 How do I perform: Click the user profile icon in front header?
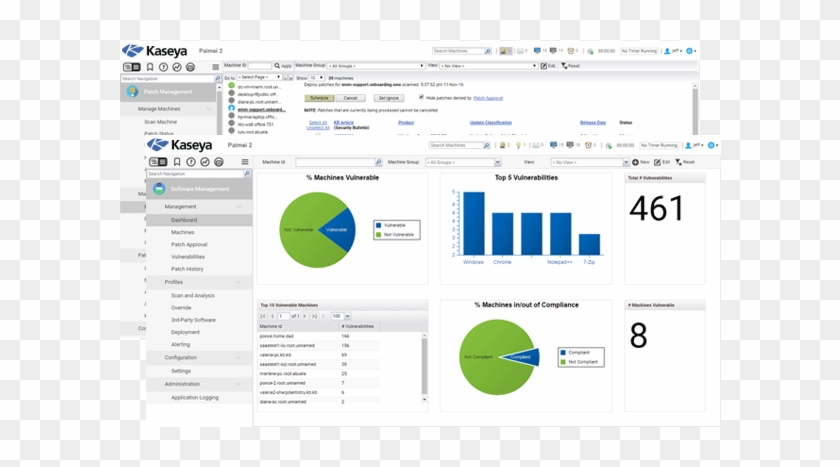click(688, 145)
